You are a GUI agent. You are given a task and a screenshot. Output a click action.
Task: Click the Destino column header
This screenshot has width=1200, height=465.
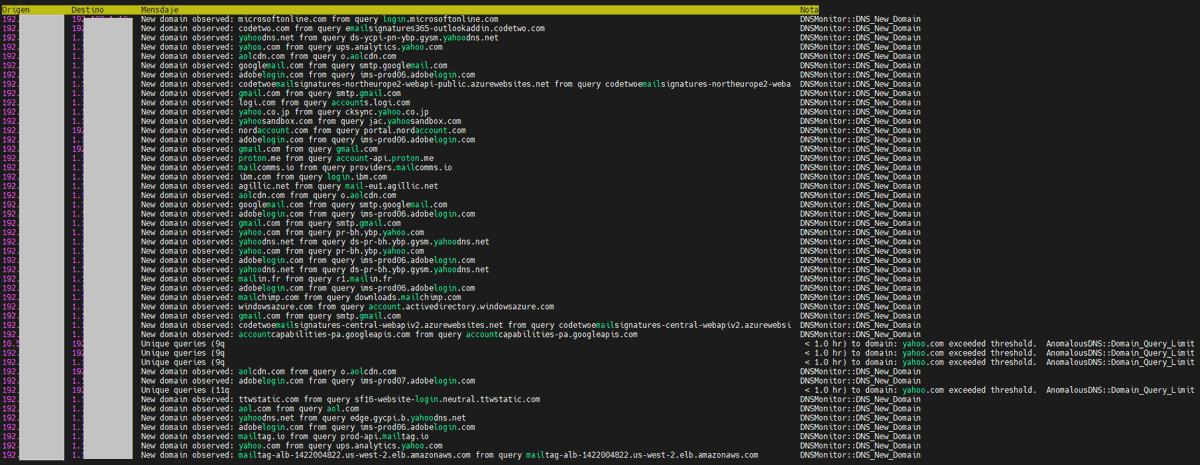click(x=87, y=9)
